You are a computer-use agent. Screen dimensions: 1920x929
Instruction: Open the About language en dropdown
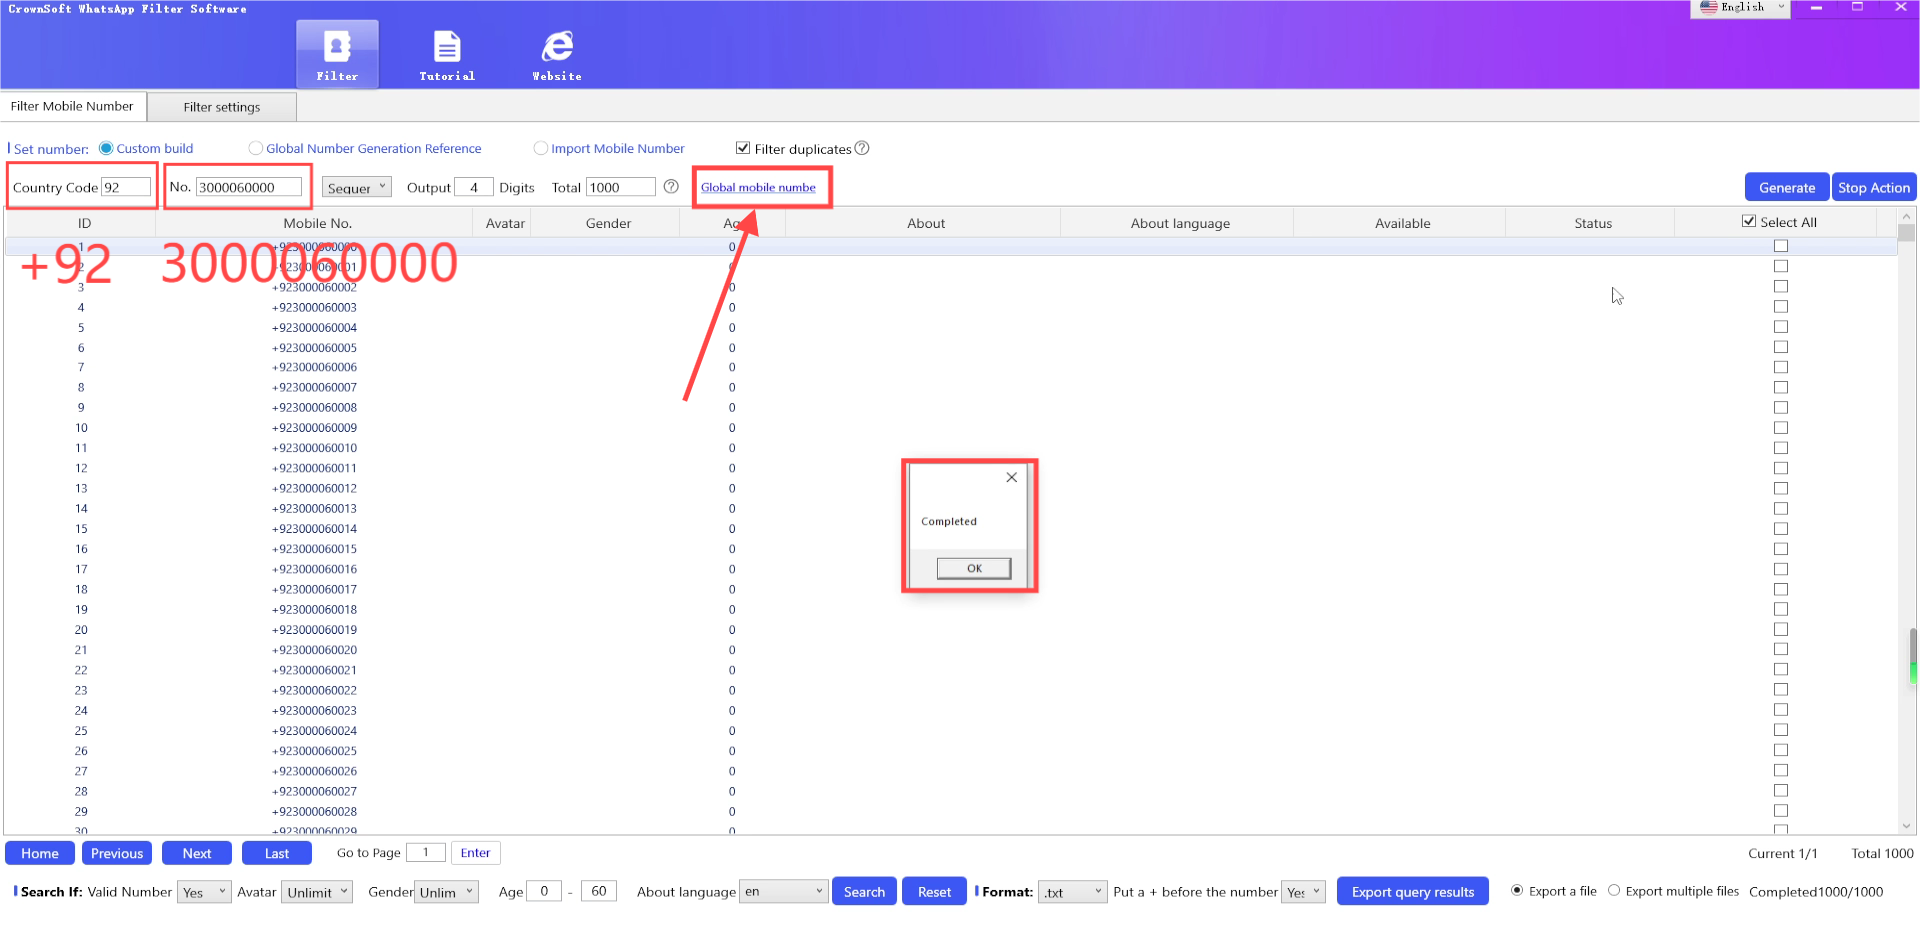click(784, 892)
